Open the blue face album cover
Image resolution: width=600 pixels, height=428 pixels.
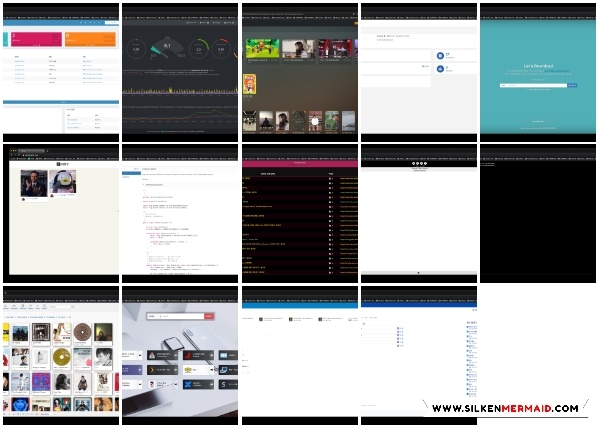pyautogui.click(x=20, y=405)
